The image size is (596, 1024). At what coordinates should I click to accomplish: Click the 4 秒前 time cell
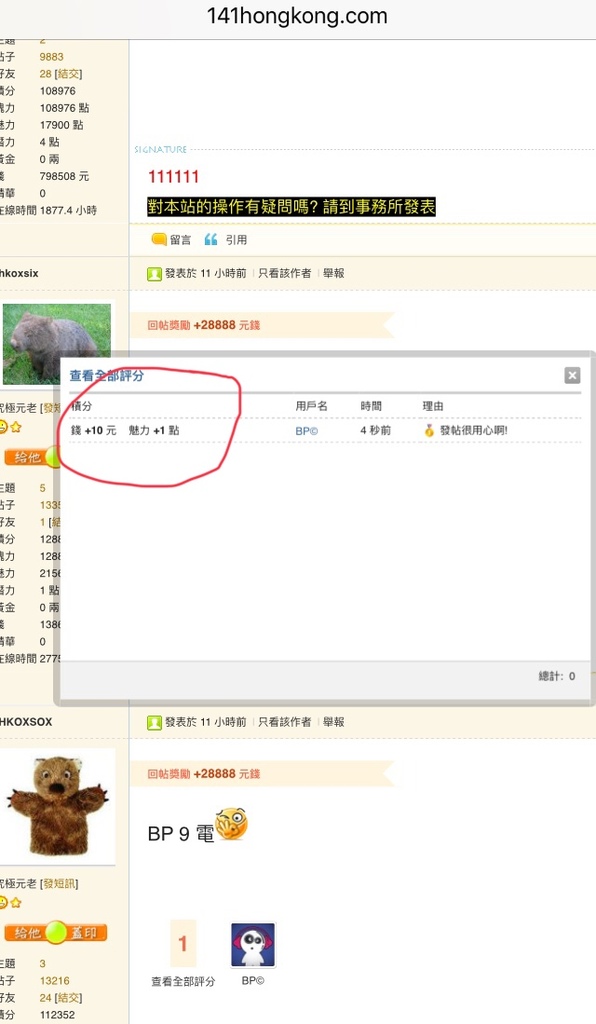pyautogui.click(x=376, y=430)
